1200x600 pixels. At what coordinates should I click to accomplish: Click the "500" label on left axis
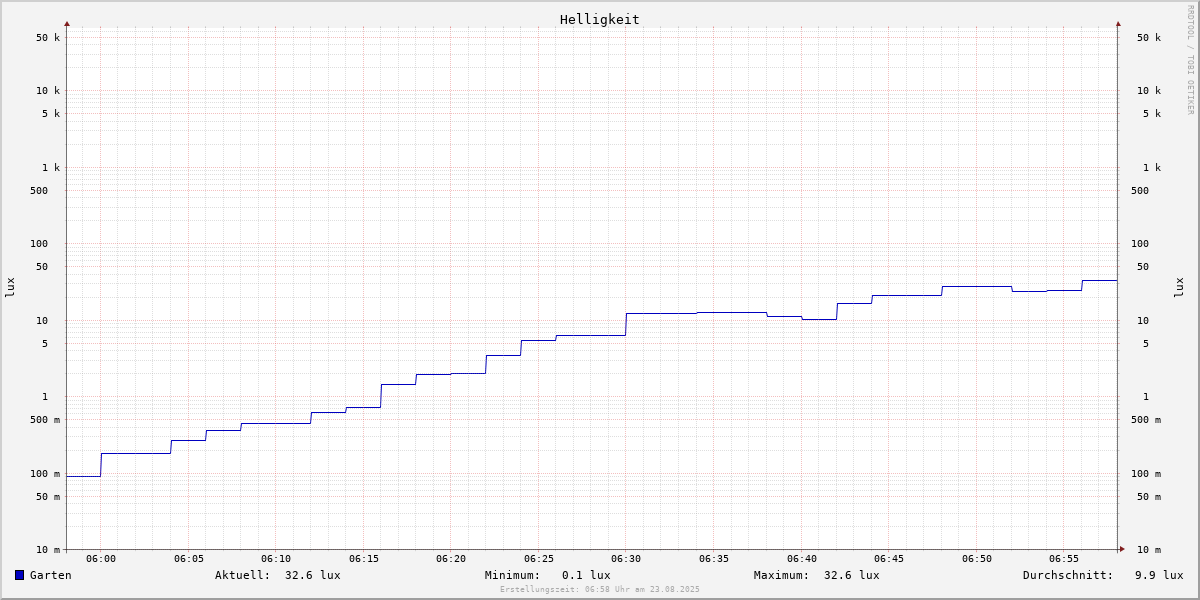point(39,190)
